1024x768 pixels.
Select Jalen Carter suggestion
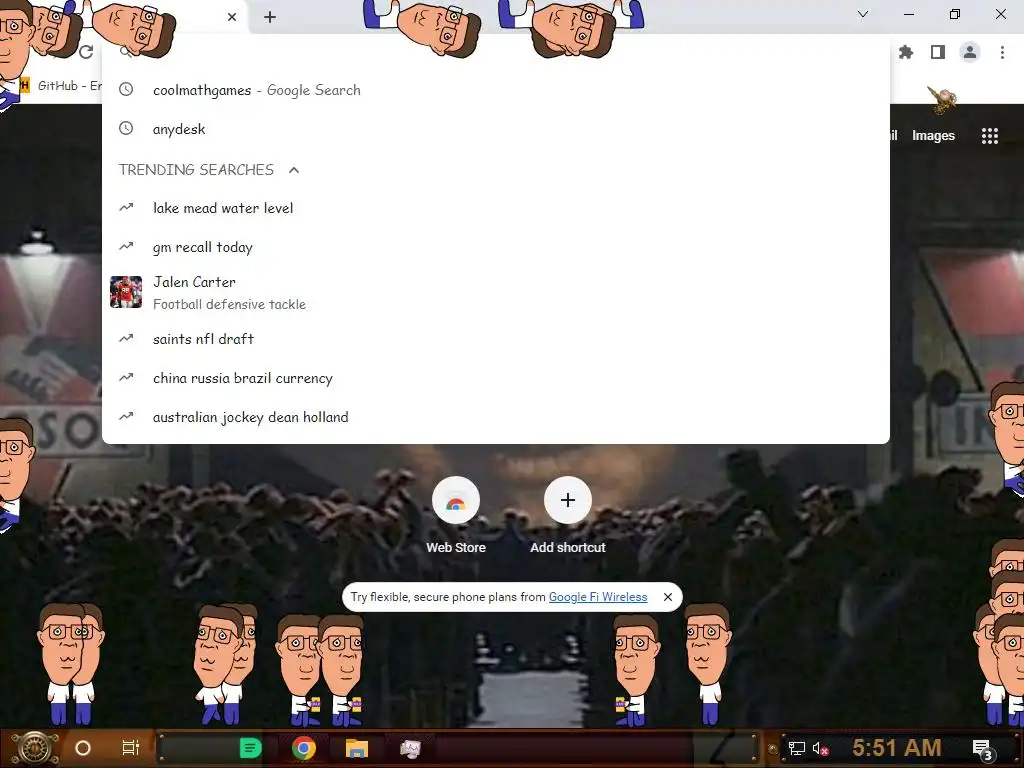496,293
